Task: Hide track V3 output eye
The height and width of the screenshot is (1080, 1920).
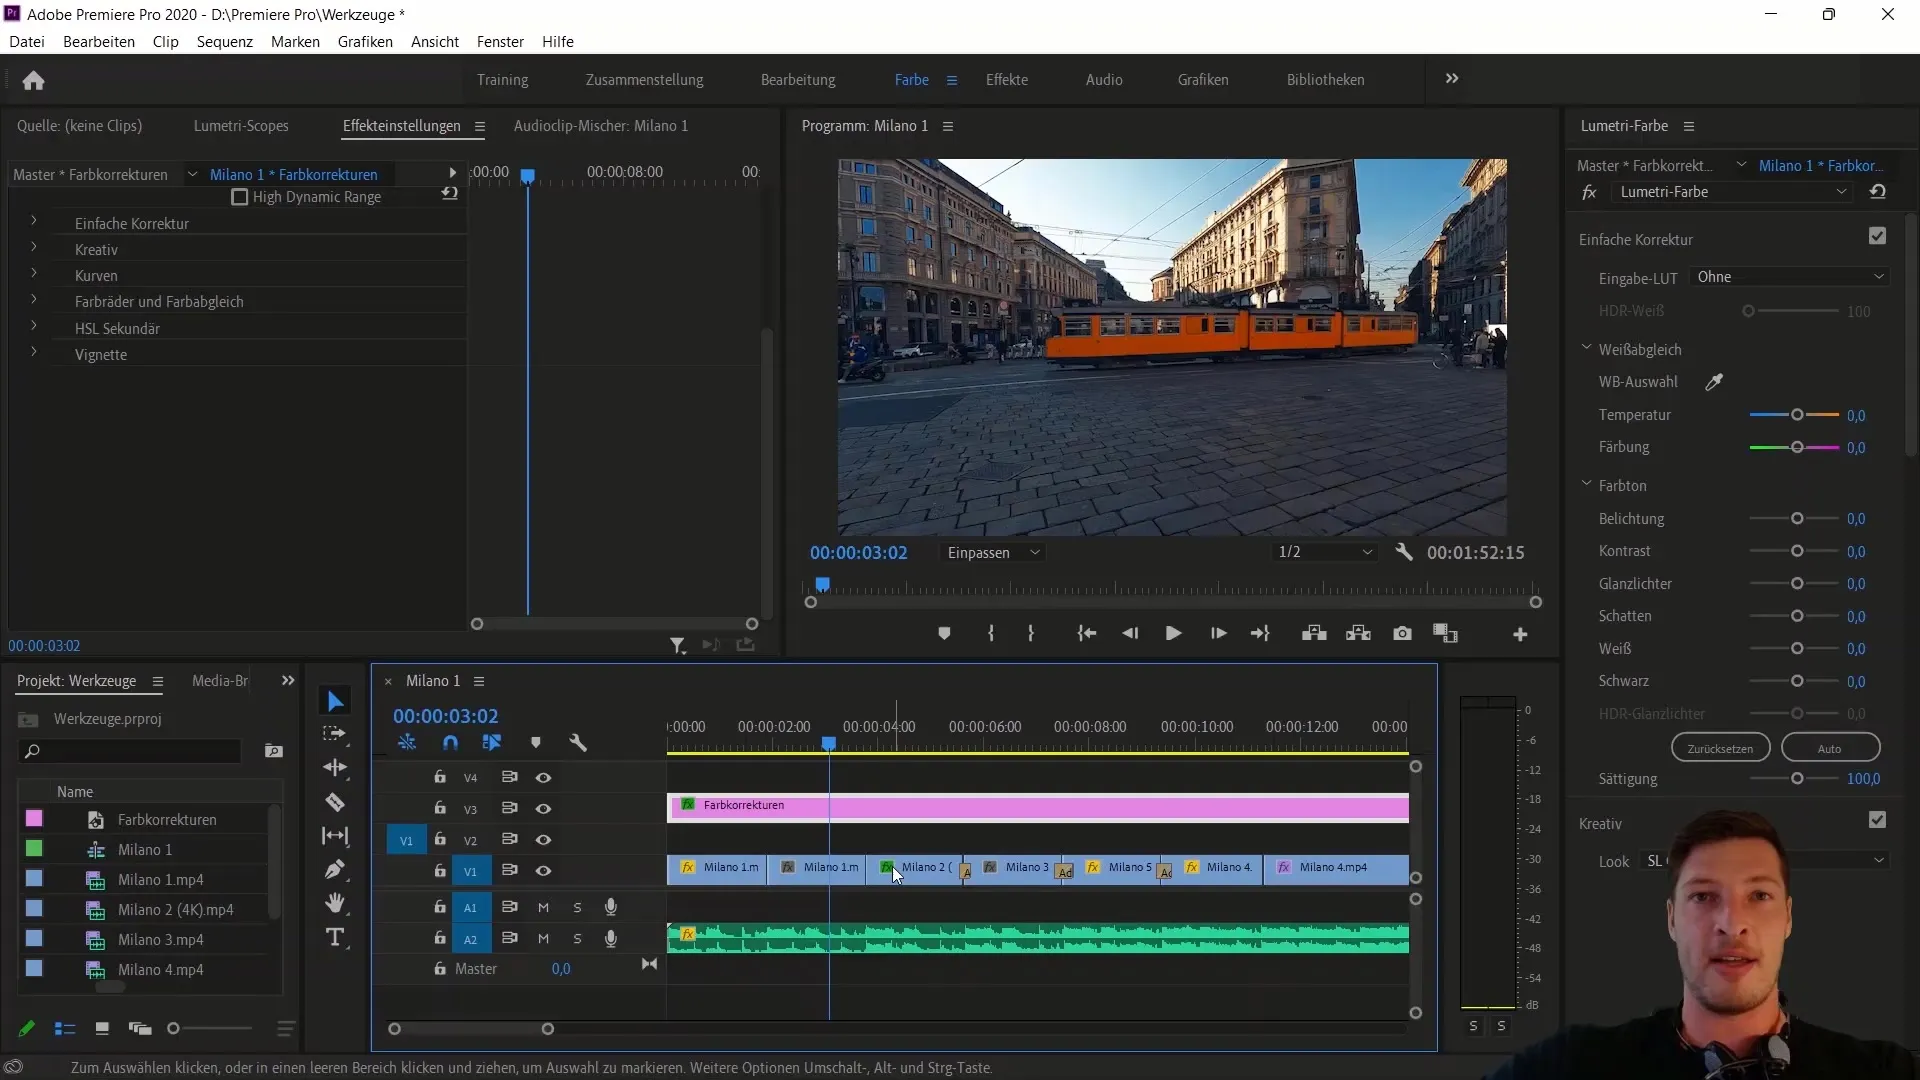Action: coord(543,808)
